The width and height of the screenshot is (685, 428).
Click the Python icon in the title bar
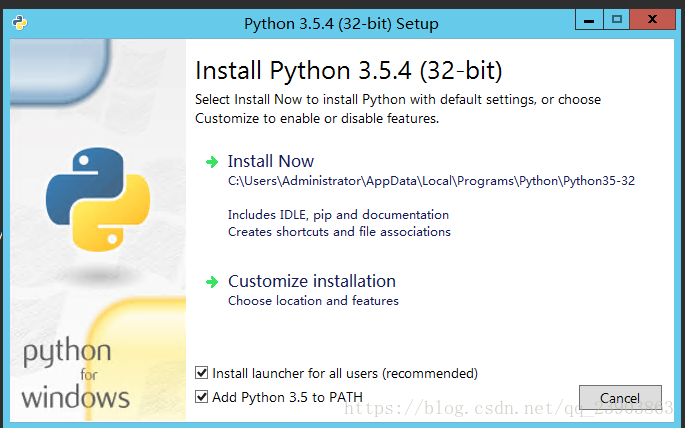[x=20, y=23]
